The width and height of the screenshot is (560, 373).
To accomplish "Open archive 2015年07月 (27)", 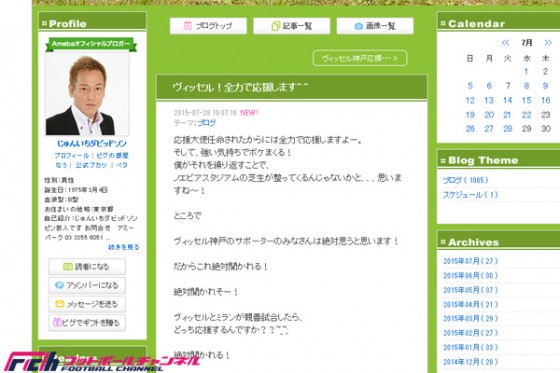I will (470, 261).
